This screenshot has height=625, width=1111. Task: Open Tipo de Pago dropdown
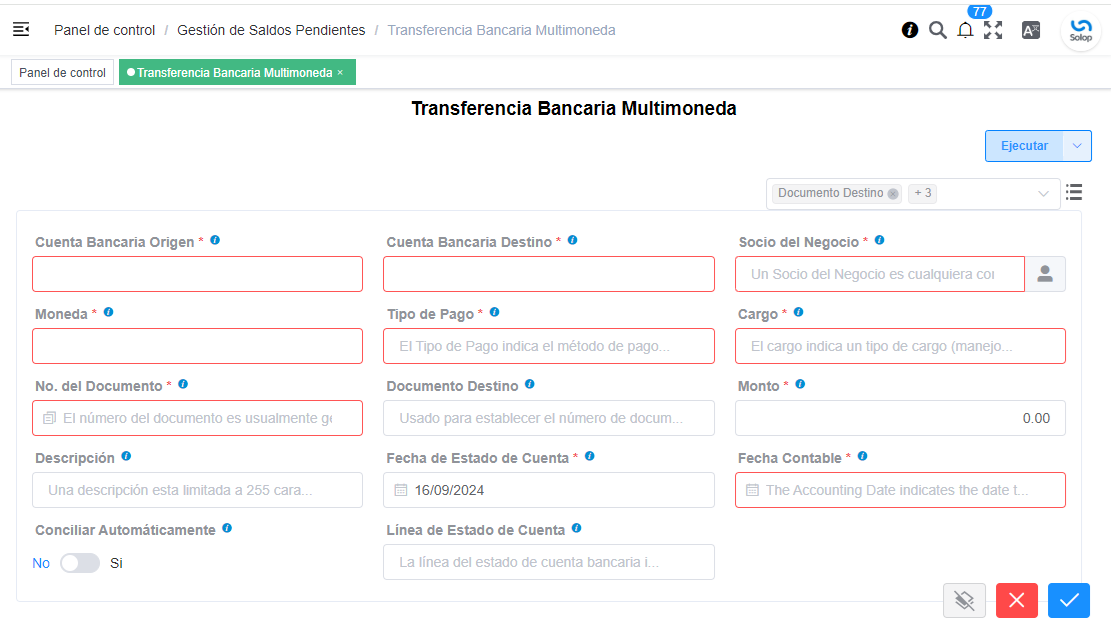tap(548, 346)
